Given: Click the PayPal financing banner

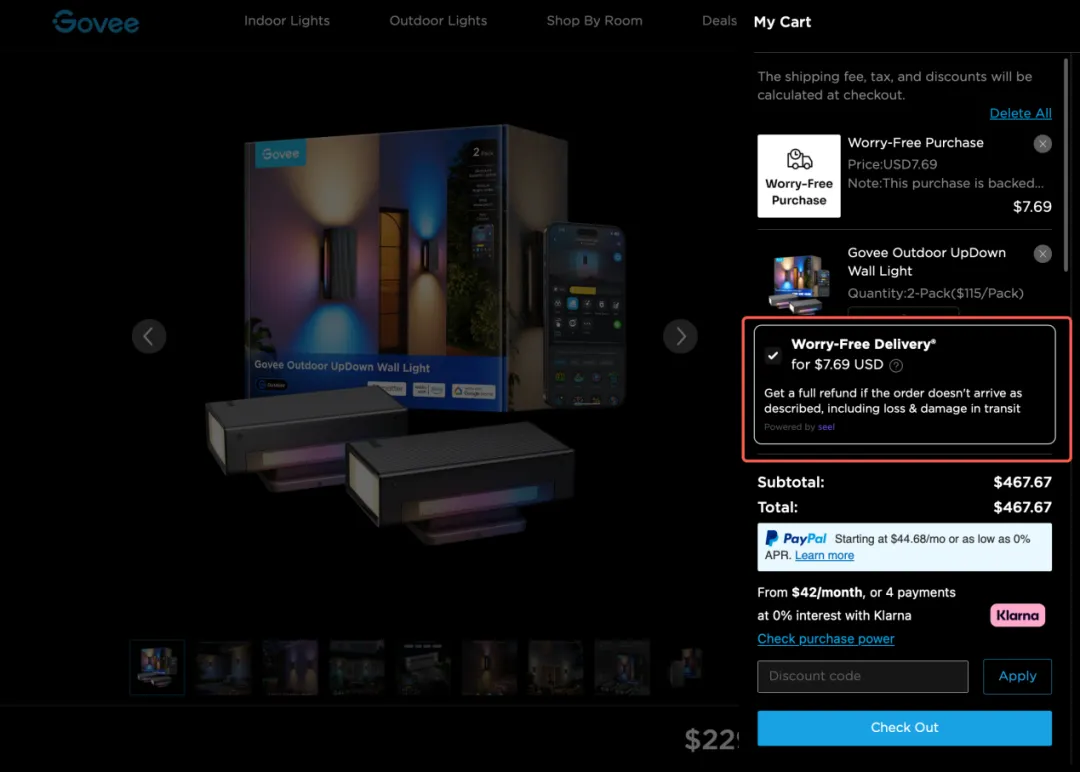Looking at the screenshot, I should point(904,547).
